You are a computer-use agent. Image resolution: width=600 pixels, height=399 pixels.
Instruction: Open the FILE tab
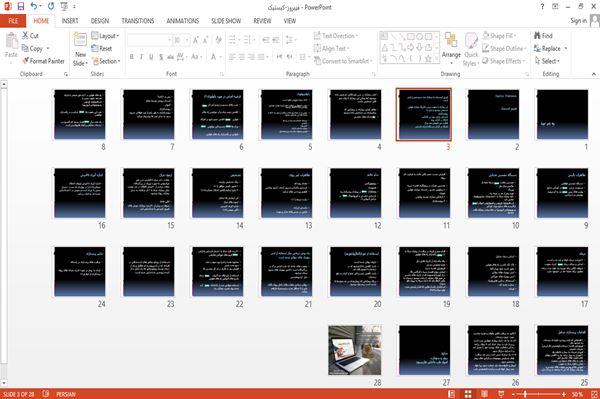[13, 21]
